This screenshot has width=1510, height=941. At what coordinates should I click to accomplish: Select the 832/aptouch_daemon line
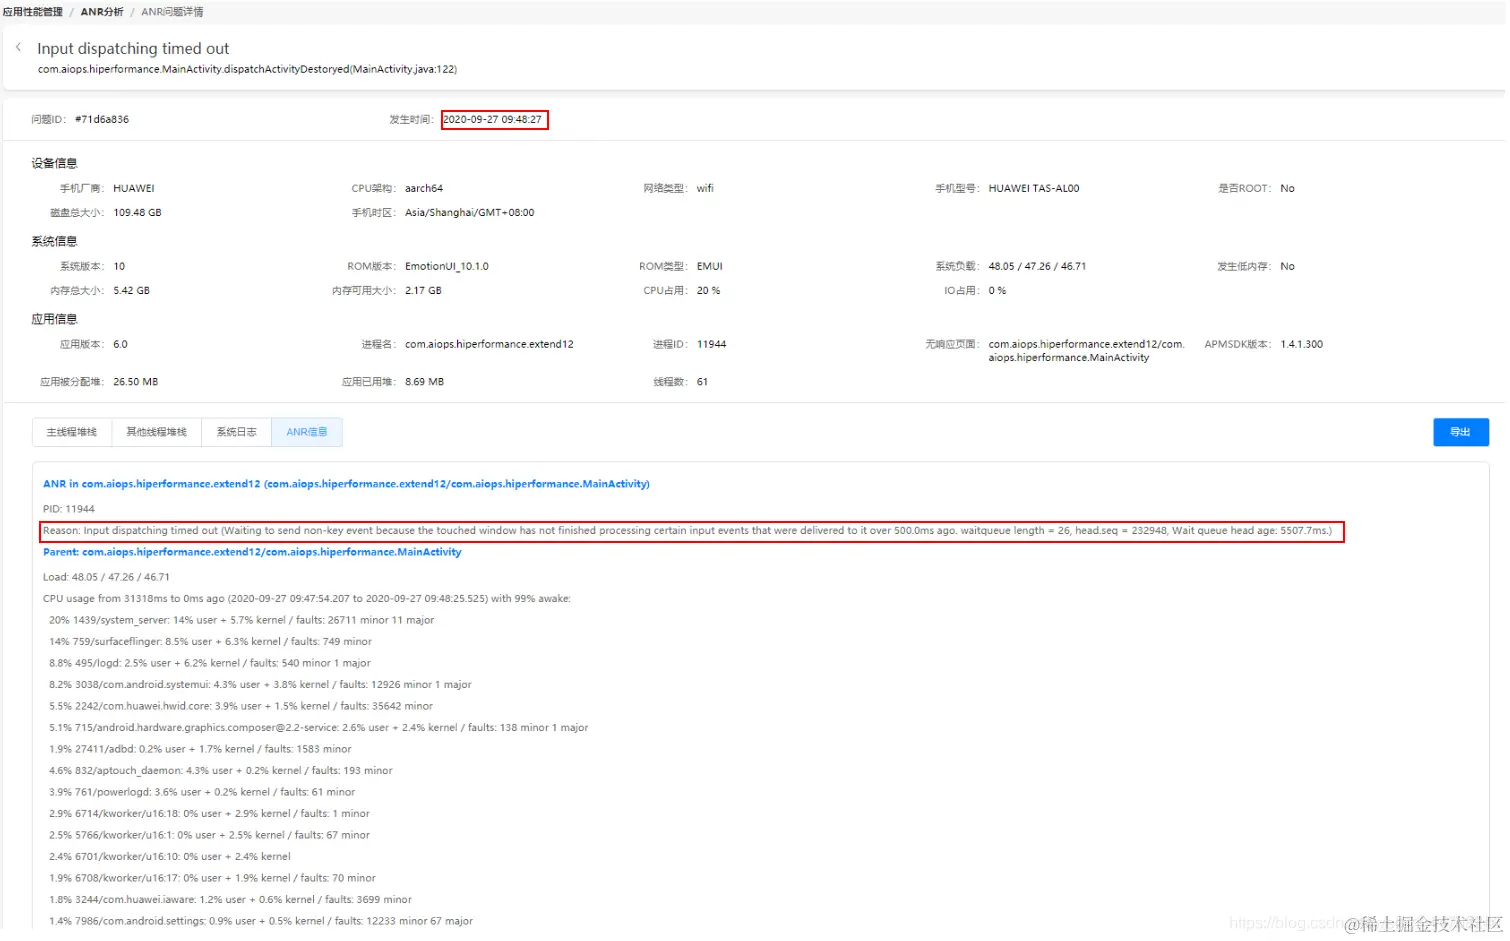tap(221, 771)
